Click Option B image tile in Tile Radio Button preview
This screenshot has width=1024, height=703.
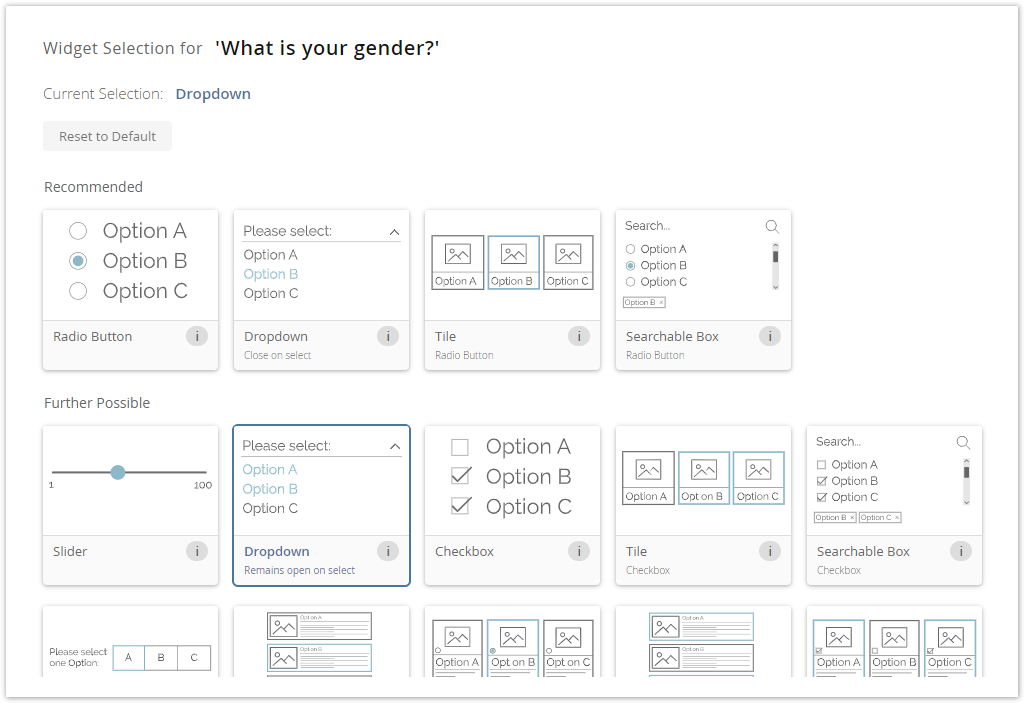513,262
